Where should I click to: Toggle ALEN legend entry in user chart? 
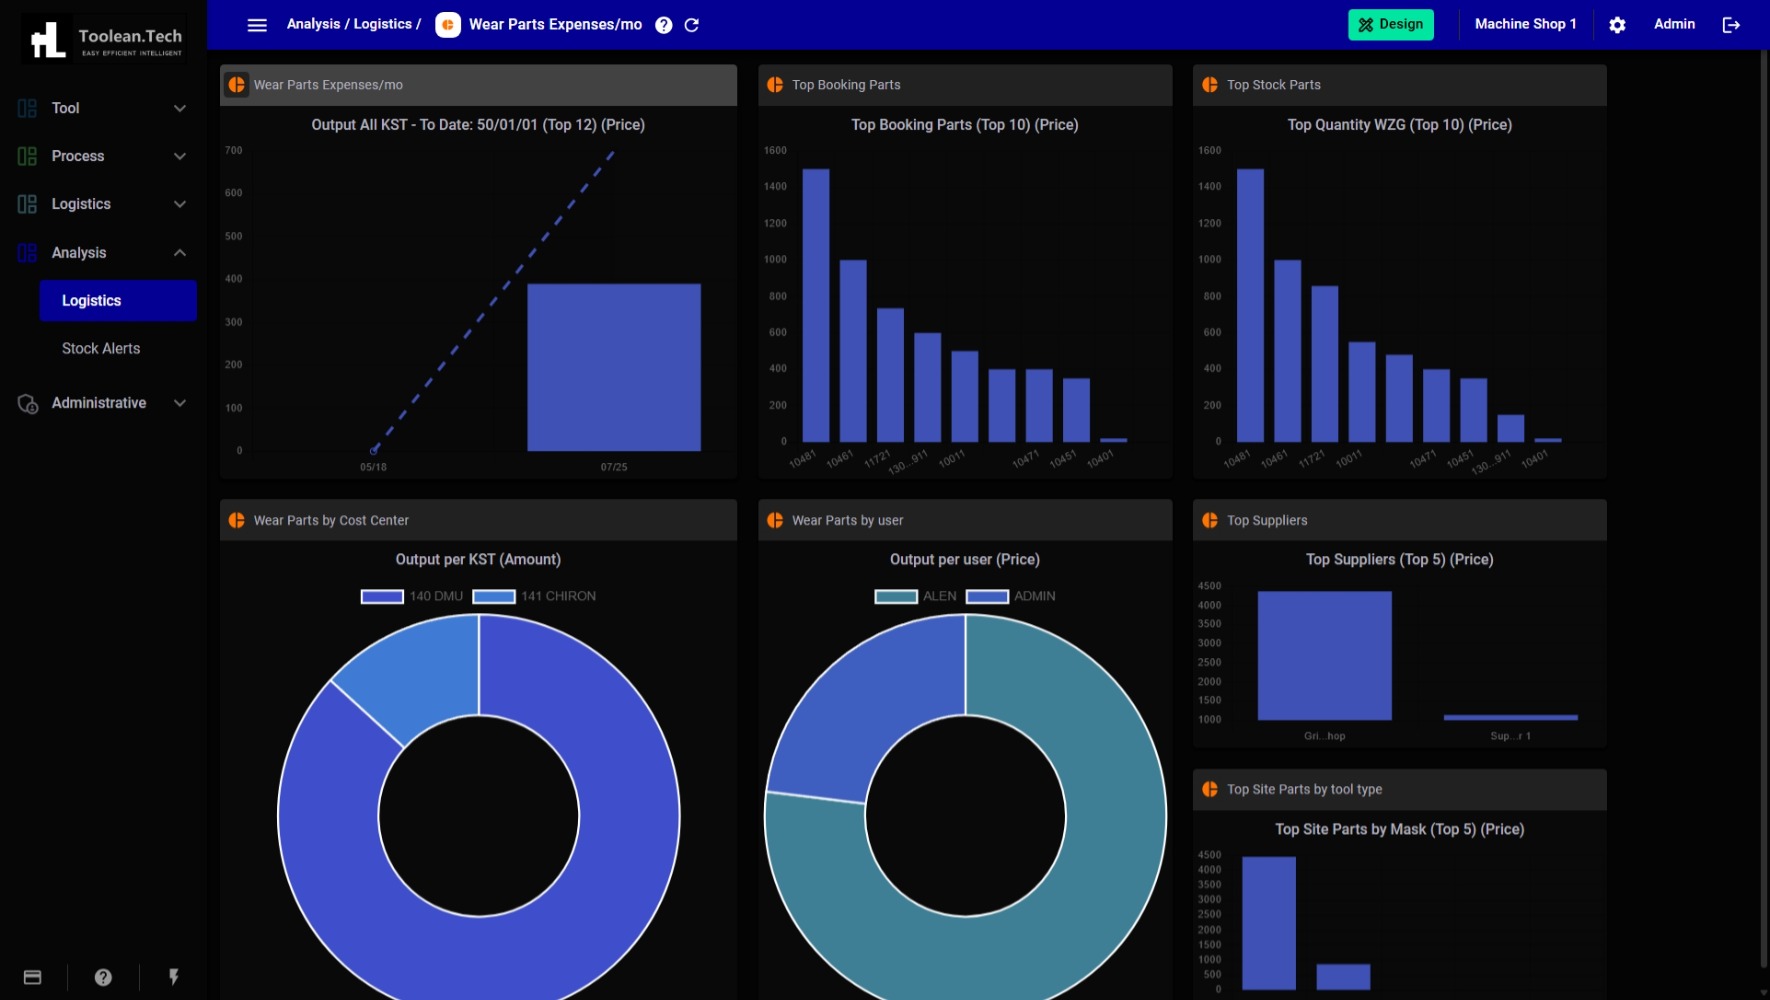[x=915, y=596]
